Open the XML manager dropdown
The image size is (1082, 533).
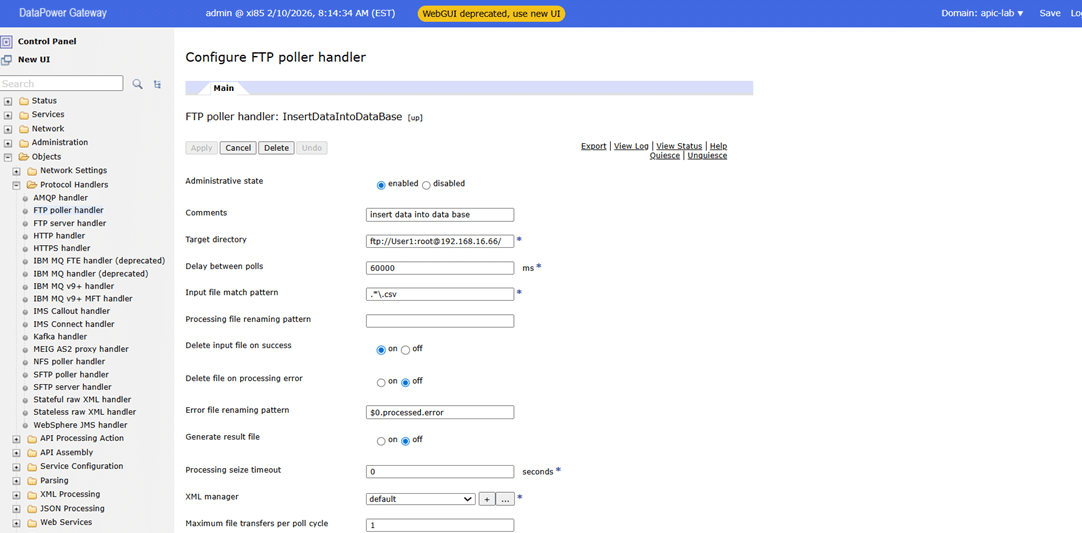click(x=420, y=499)
